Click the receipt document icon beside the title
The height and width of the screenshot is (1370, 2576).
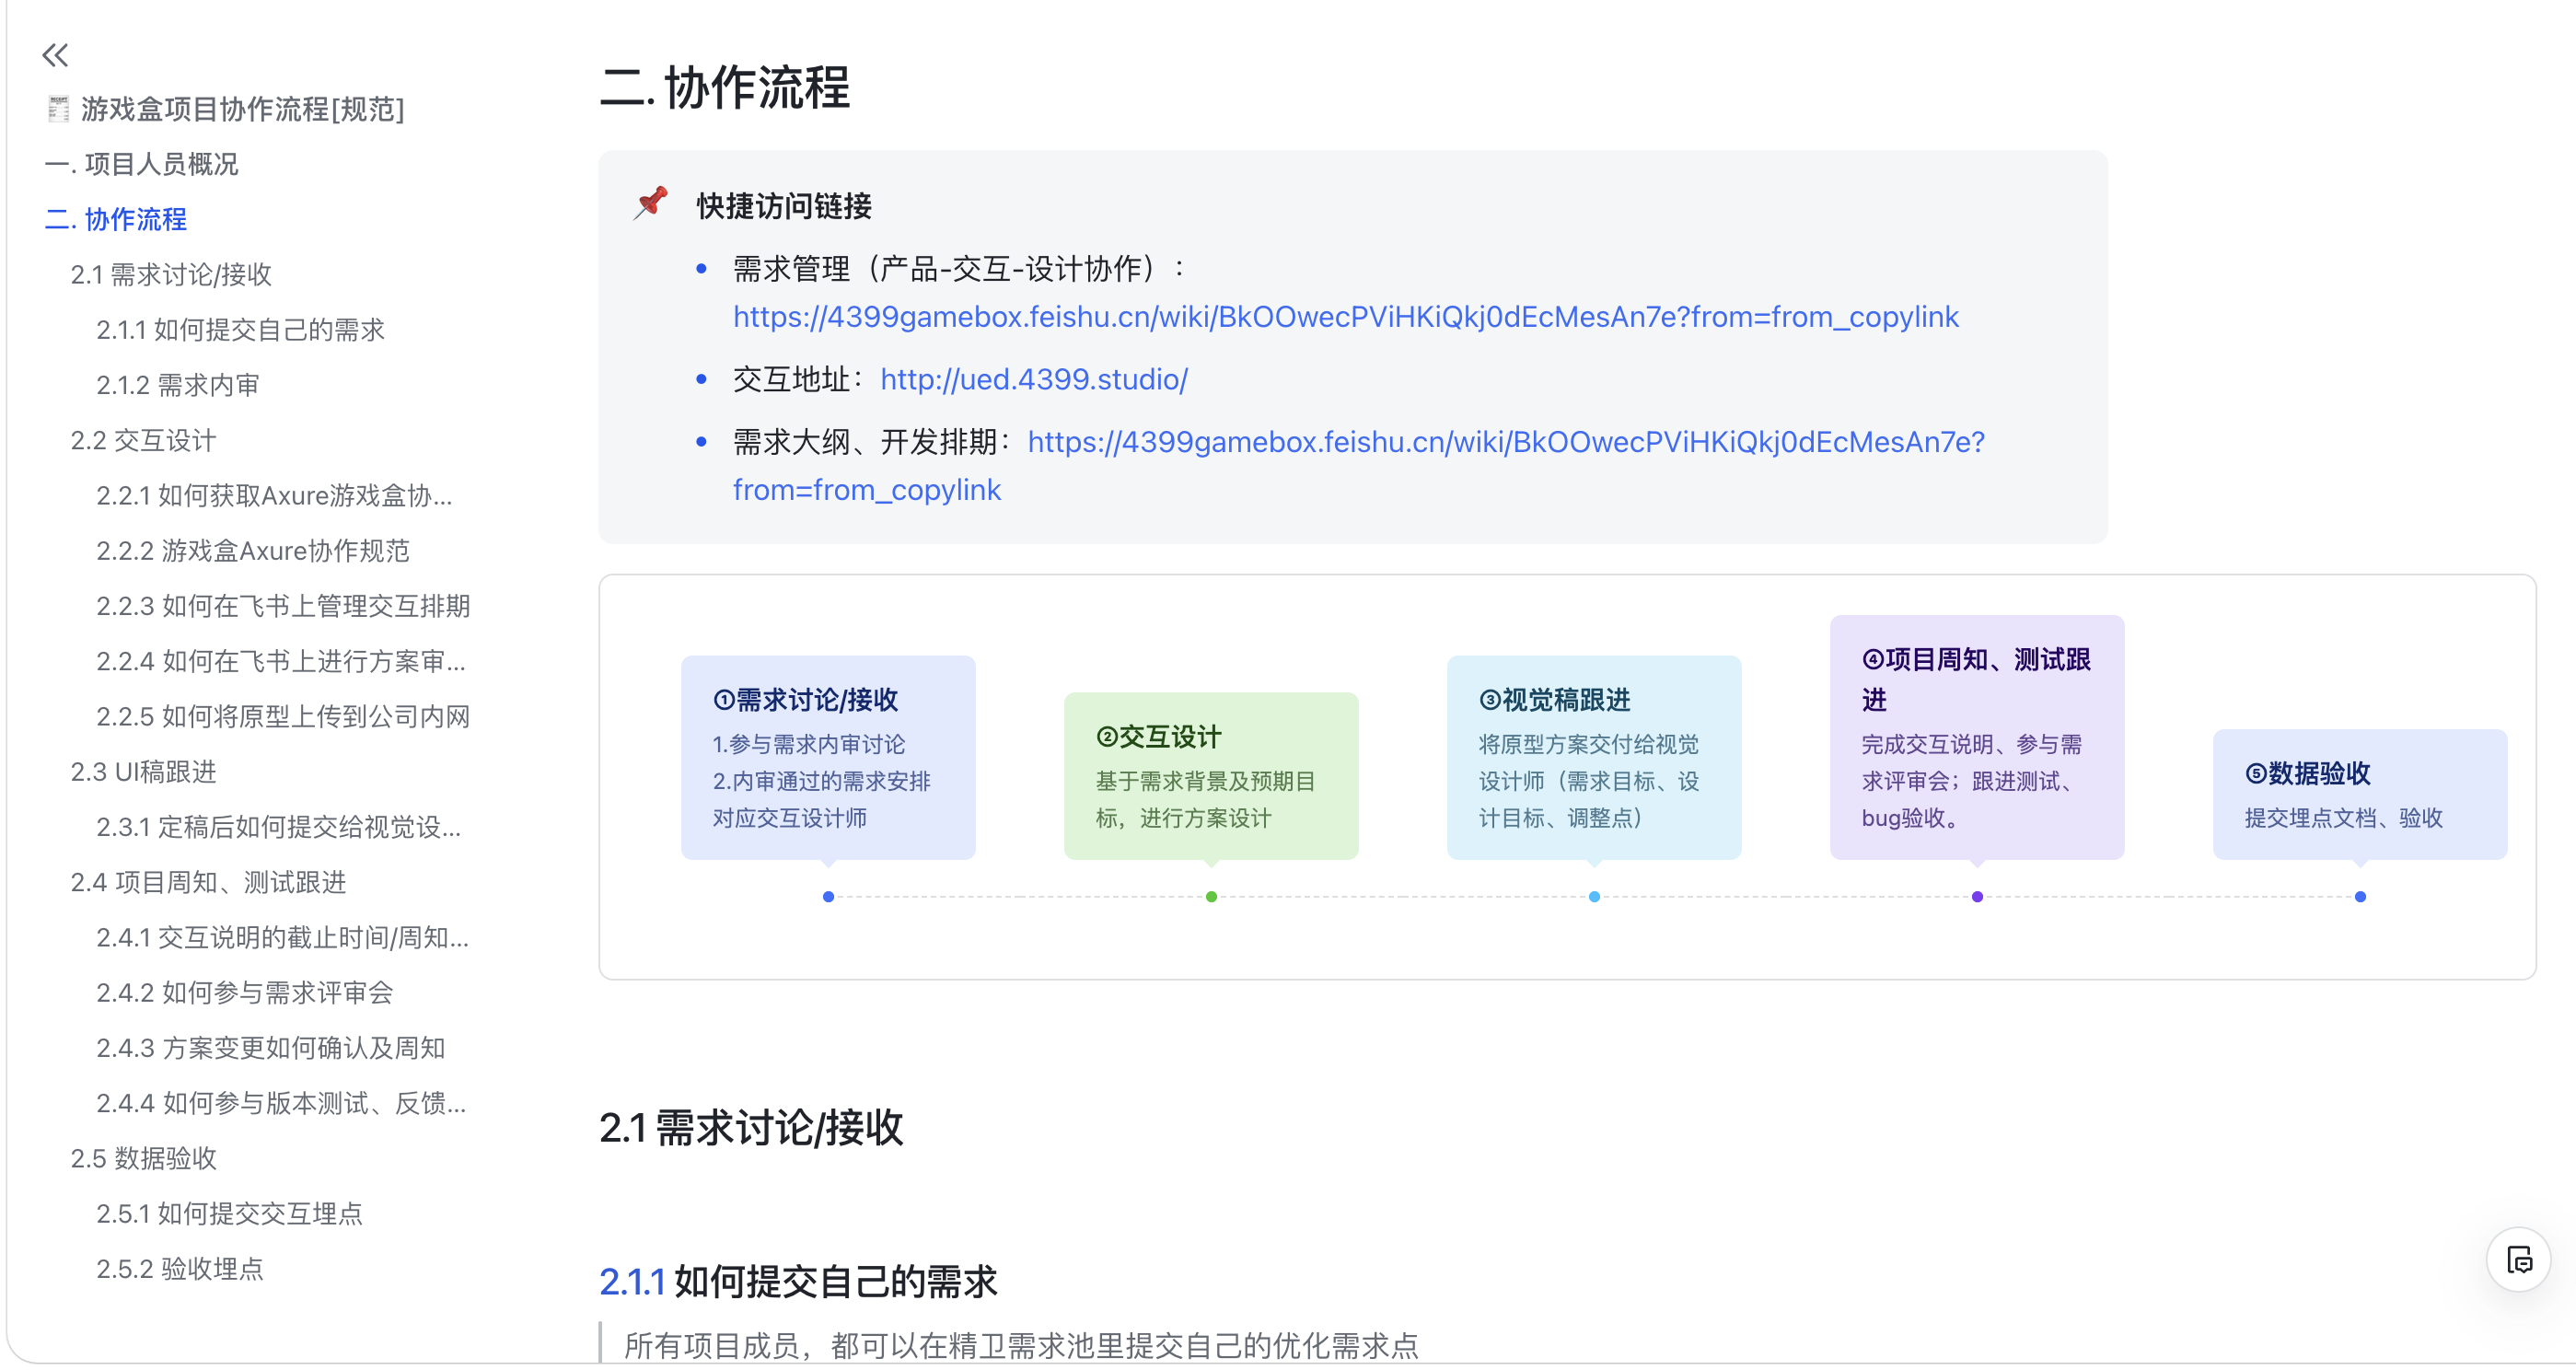[x=57, y=110]
